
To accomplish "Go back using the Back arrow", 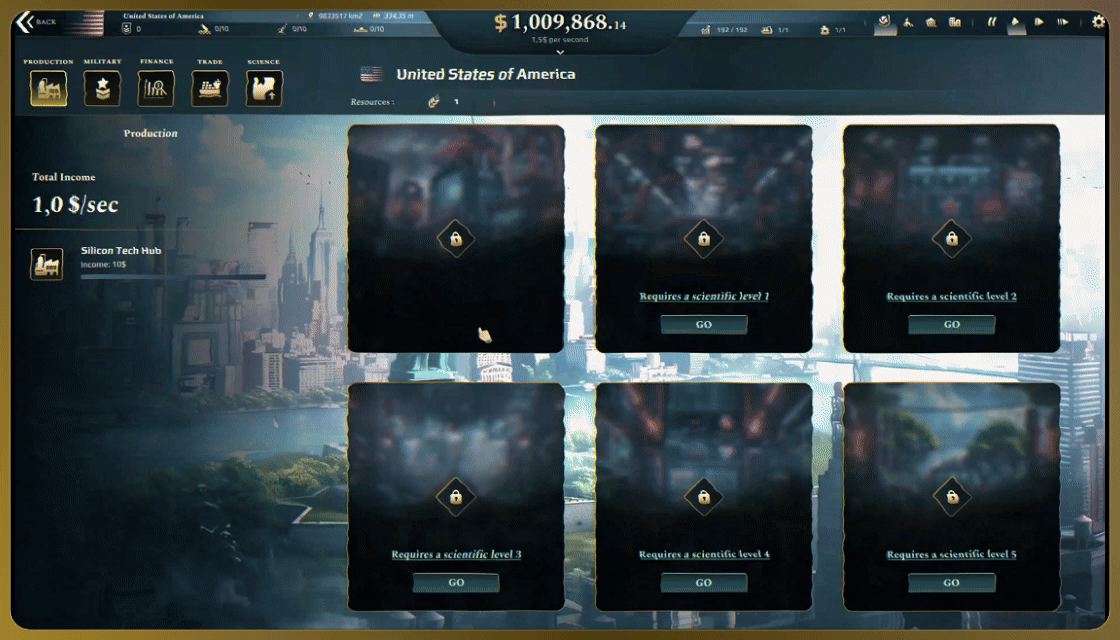I will pyautogui.click(x=36, y=22).
